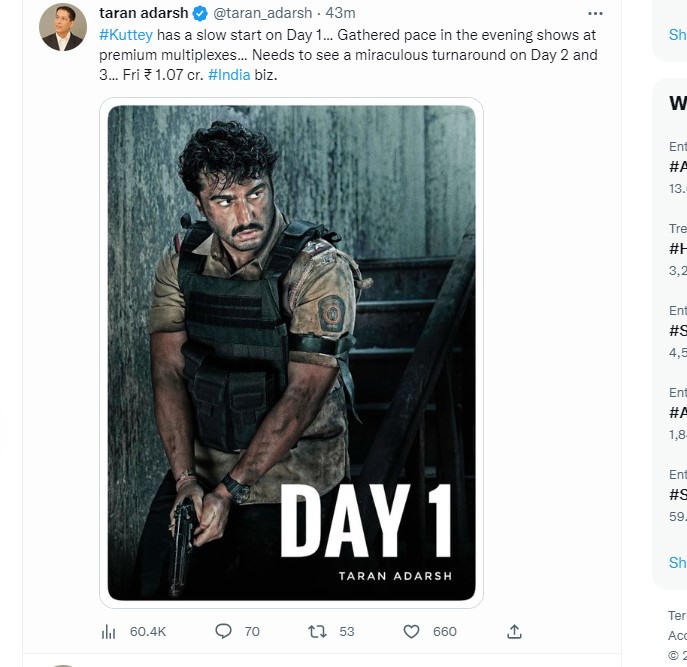Click the blue verified badge
This screenshot has width=687, height=667.
click(199, 15)
